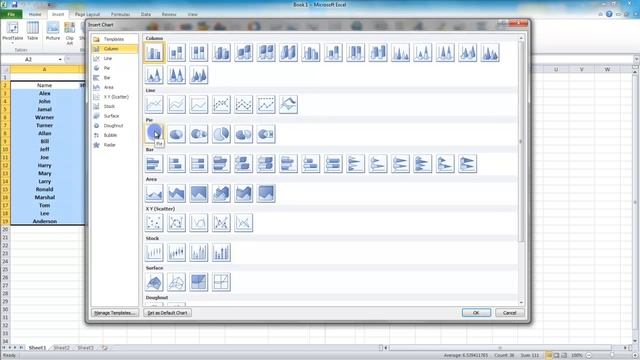Pick the Bar of Pie chart type

266,134
